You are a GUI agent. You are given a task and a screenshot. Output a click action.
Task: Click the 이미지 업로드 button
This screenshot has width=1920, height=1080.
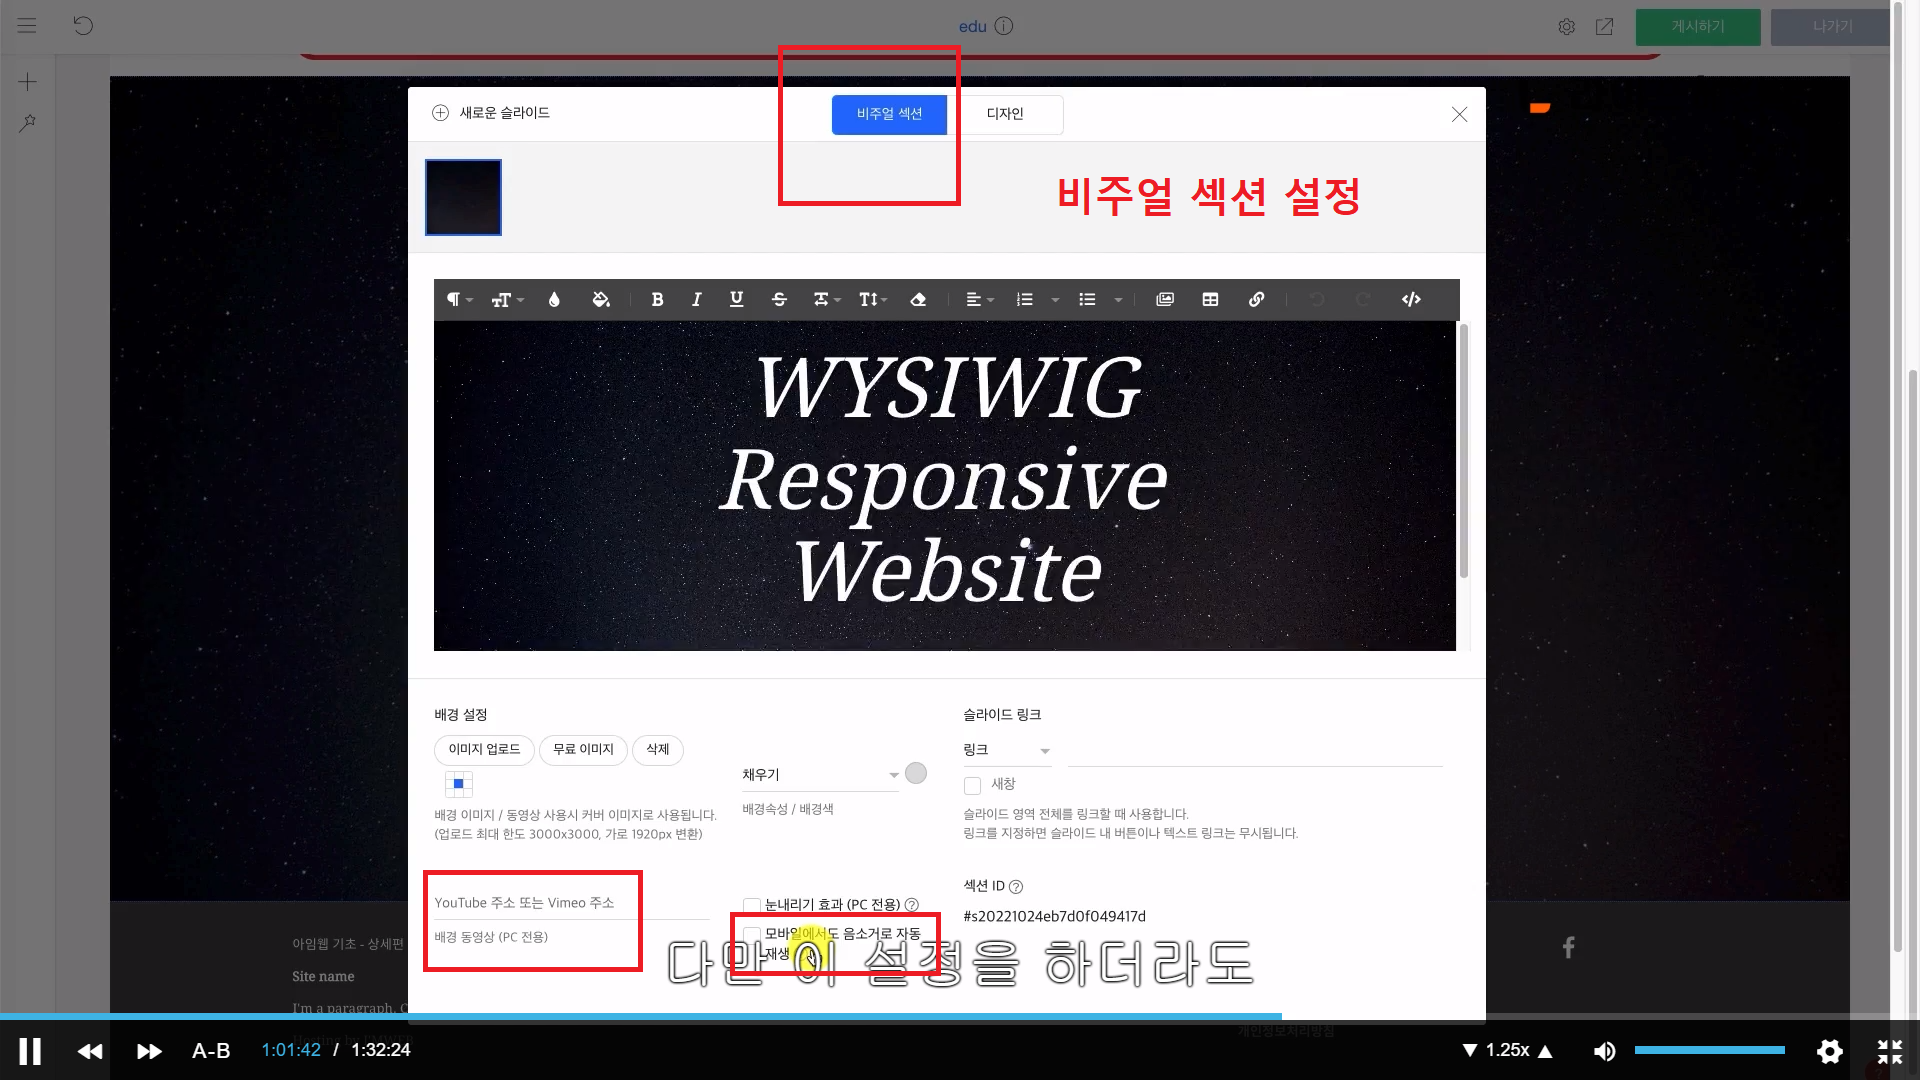[x=484, y=750]
